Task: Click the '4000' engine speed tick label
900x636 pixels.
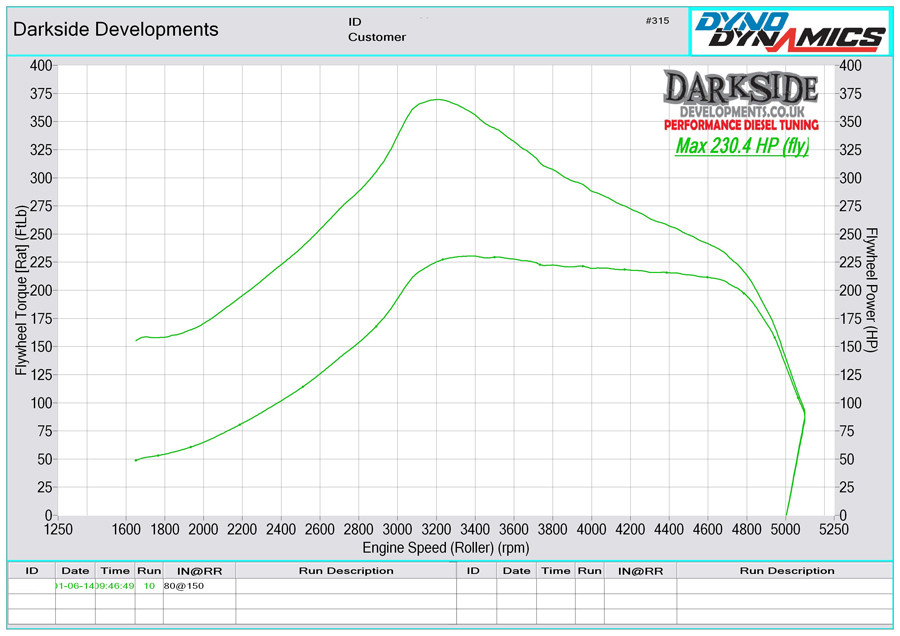Action: tap(591, 529)
